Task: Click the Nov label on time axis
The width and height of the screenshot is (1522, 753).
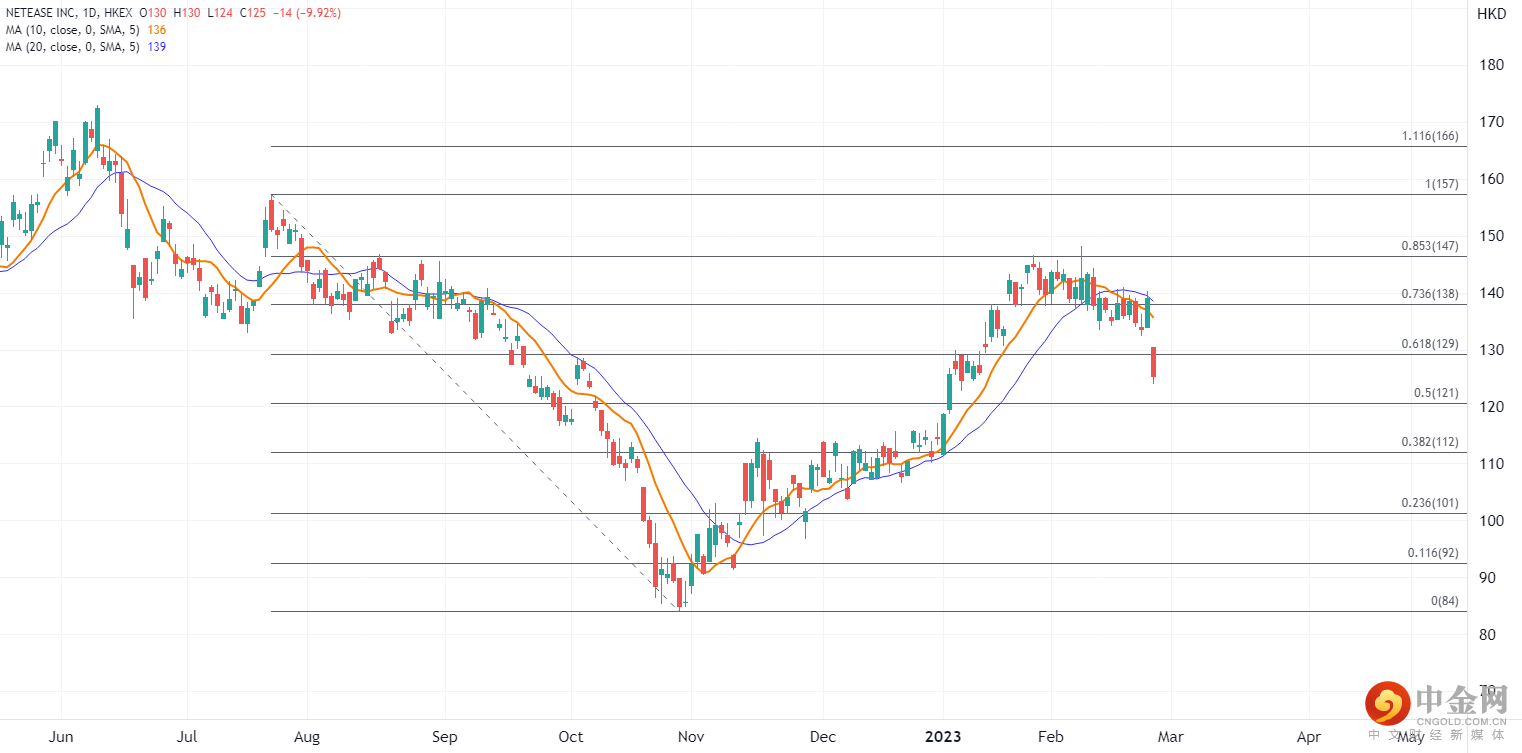Action: click(692, 737)
